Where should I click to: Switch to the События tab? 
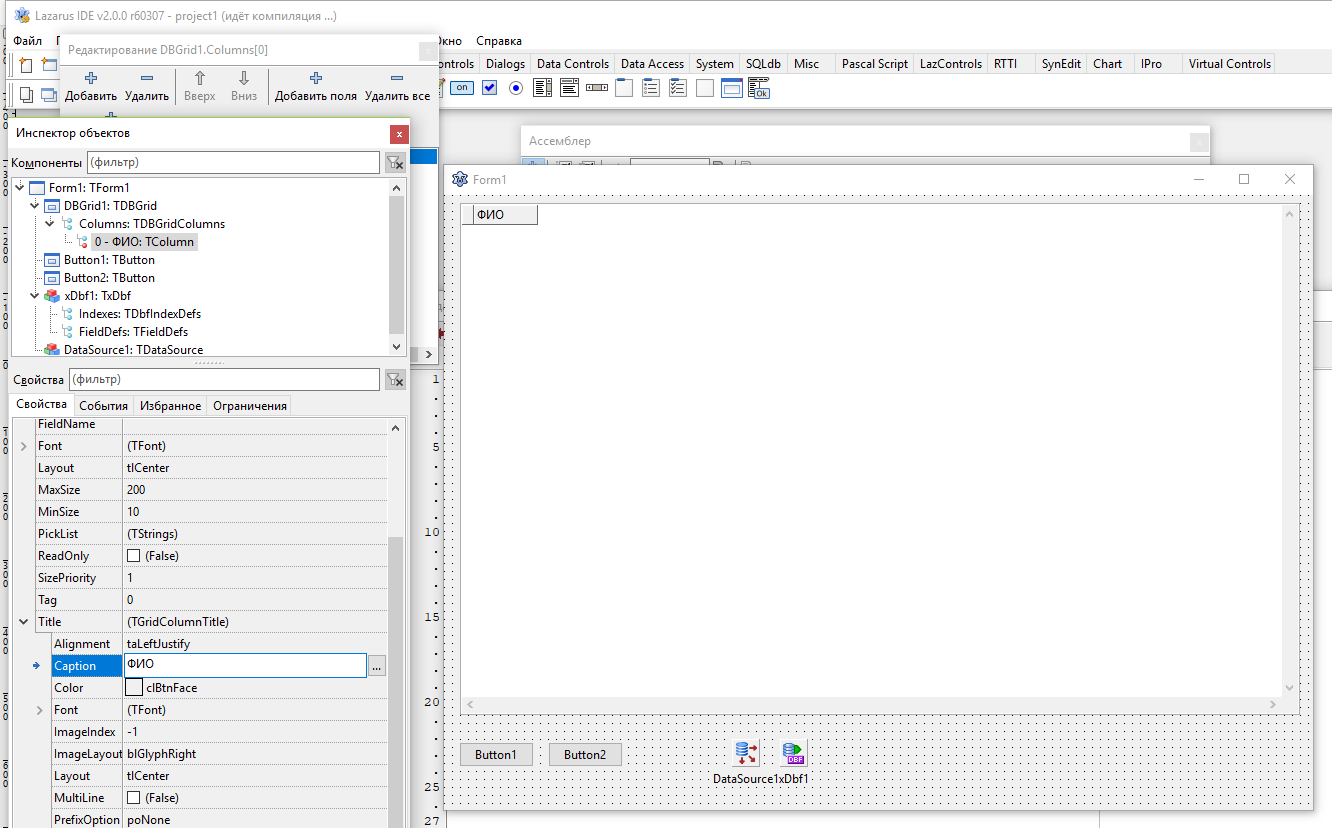tap(103, 405)
